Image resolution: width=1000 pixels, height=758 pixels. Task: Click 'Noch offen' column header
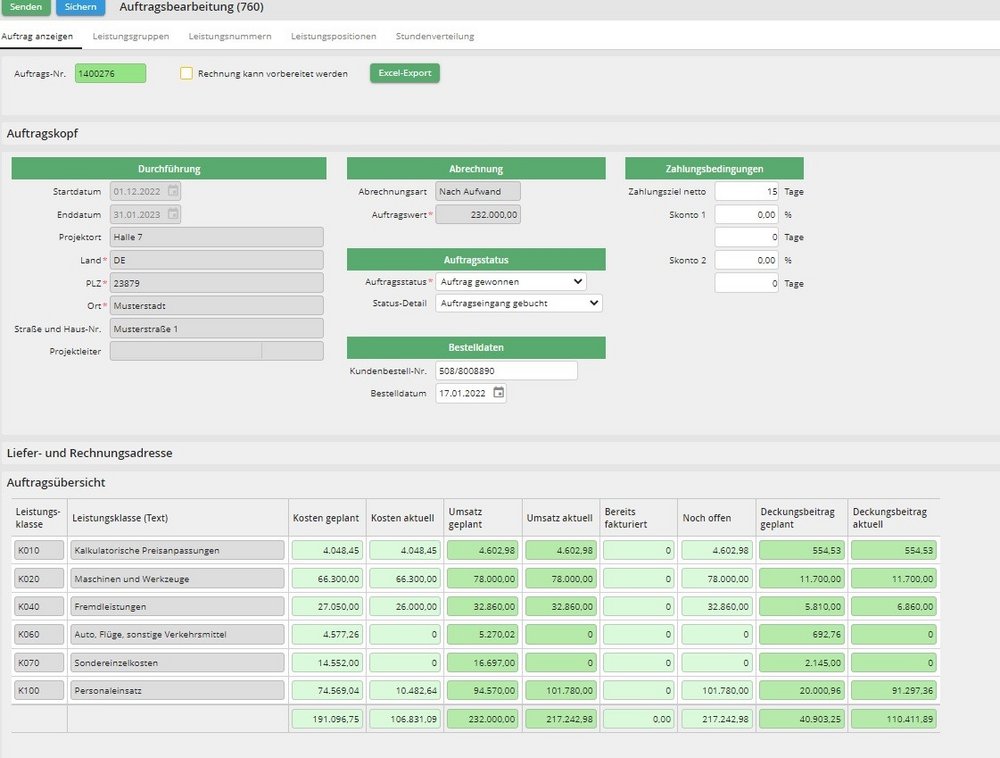[x=707, y=518]
